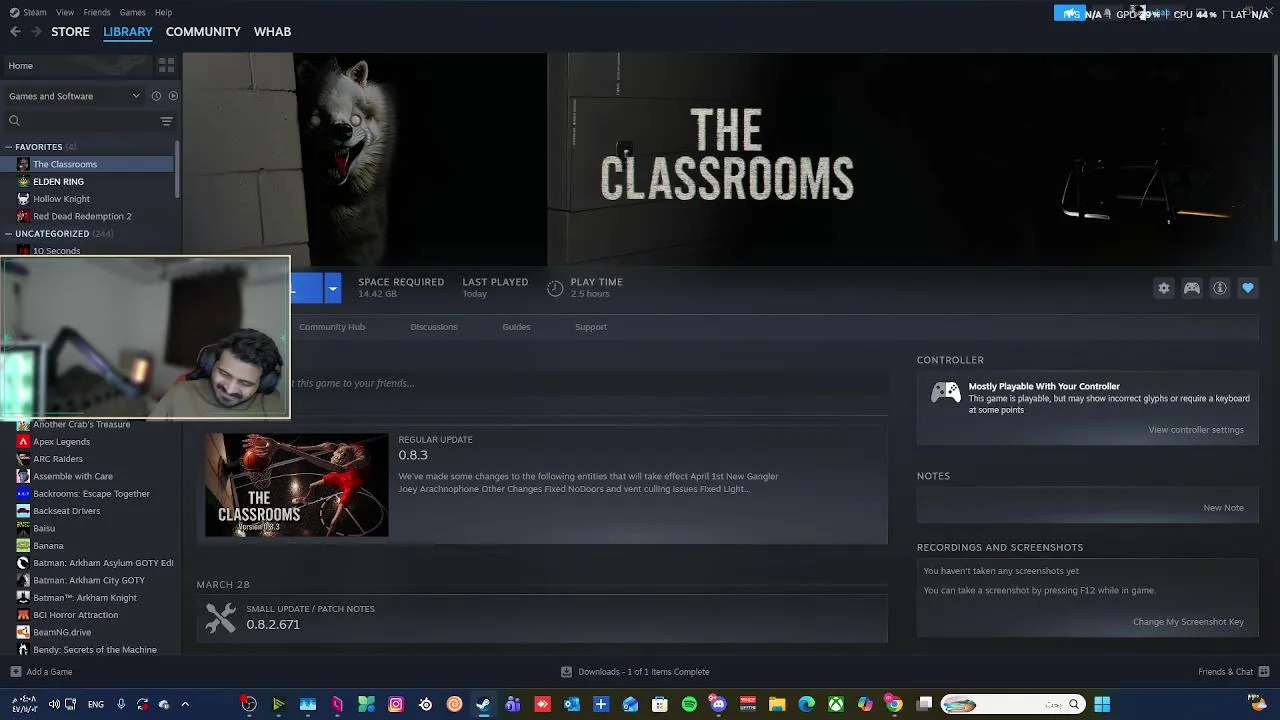The height and width of the screenshot is (720, 1280).
Task: Collapse the UNCATEGORIZED category
Action: pos(8,234)
